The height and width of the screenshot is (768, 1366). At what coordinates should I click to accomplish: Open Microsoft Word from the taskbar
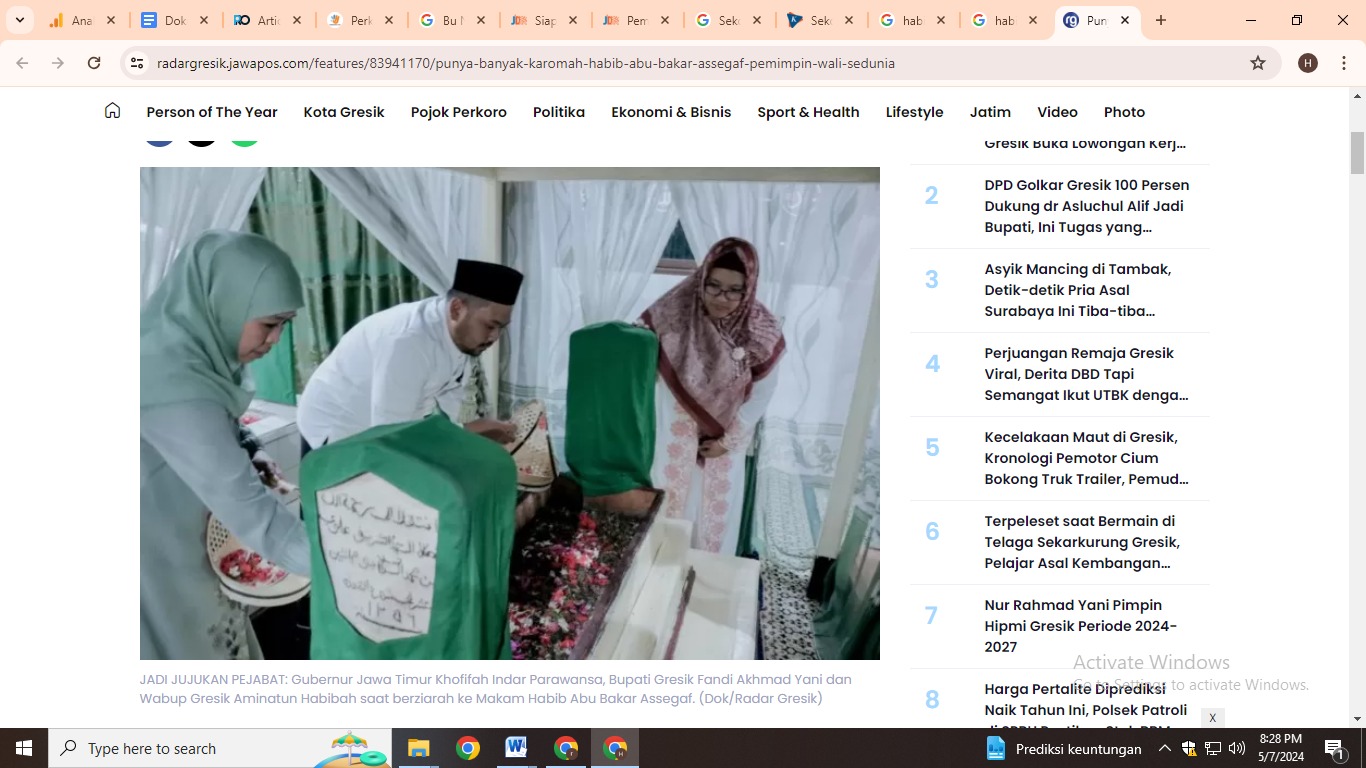(x=516, y=747)
